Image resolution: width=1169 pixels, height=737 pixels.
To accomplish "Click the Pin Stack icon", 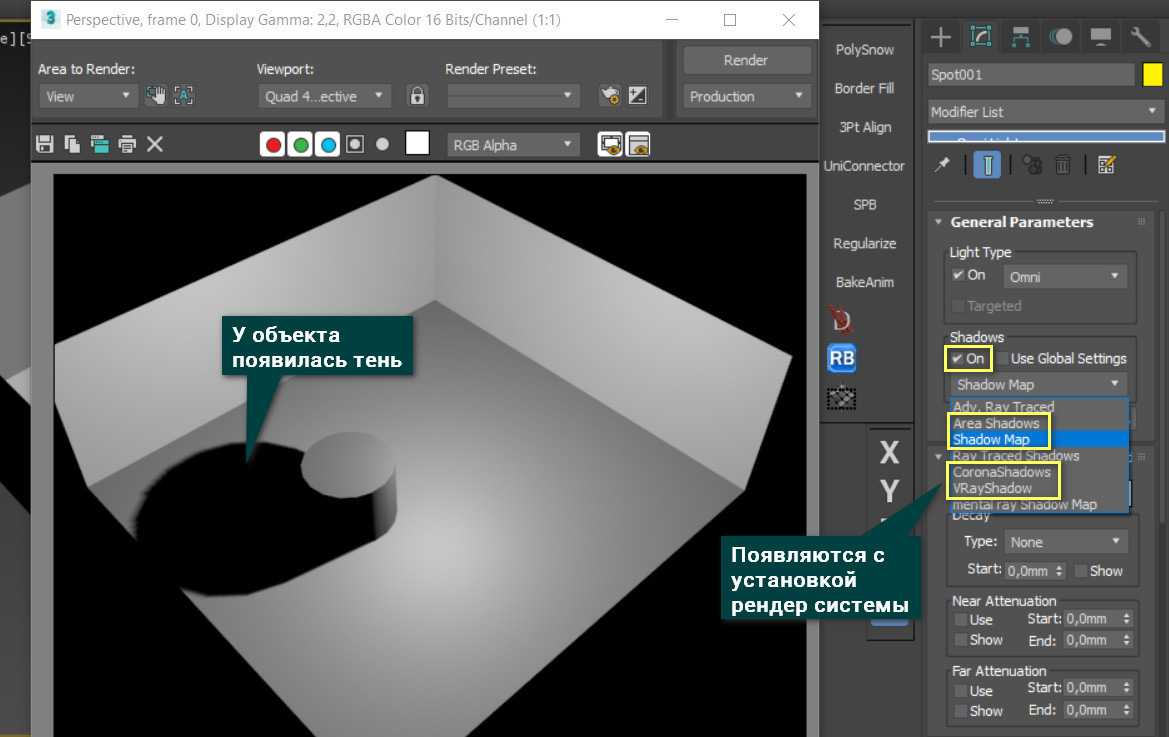I will 941,165.
